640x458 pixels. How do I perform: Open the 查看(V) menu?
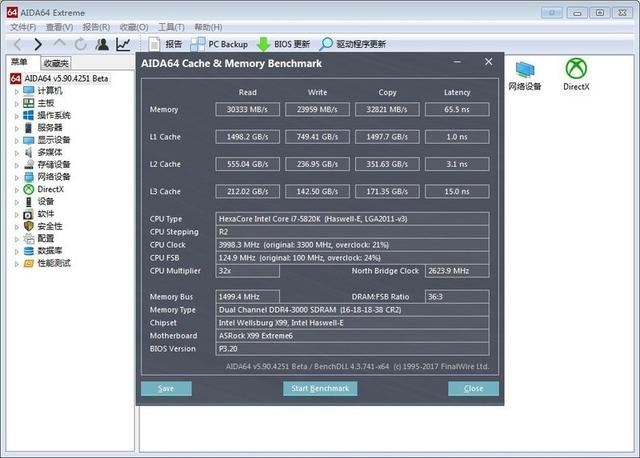[x=60, y=27]
